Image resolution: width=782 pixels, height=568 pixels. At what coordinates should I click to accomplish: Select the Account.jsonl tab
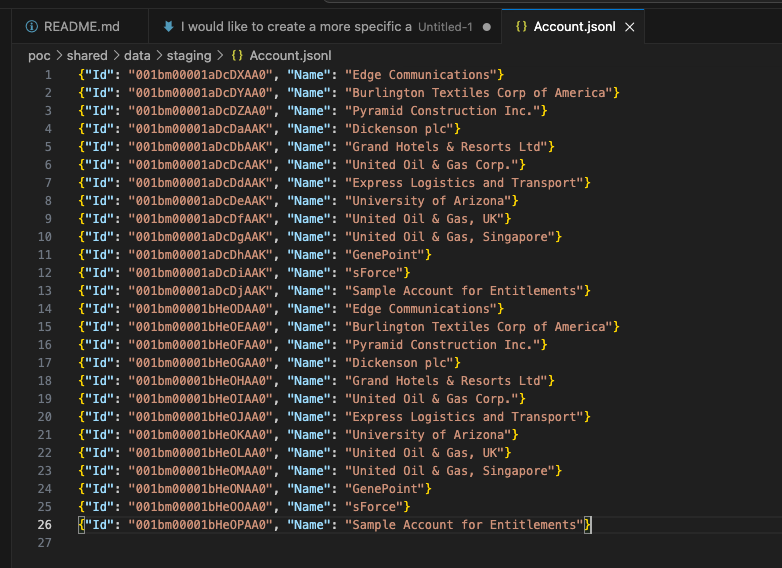click(574, 27)
